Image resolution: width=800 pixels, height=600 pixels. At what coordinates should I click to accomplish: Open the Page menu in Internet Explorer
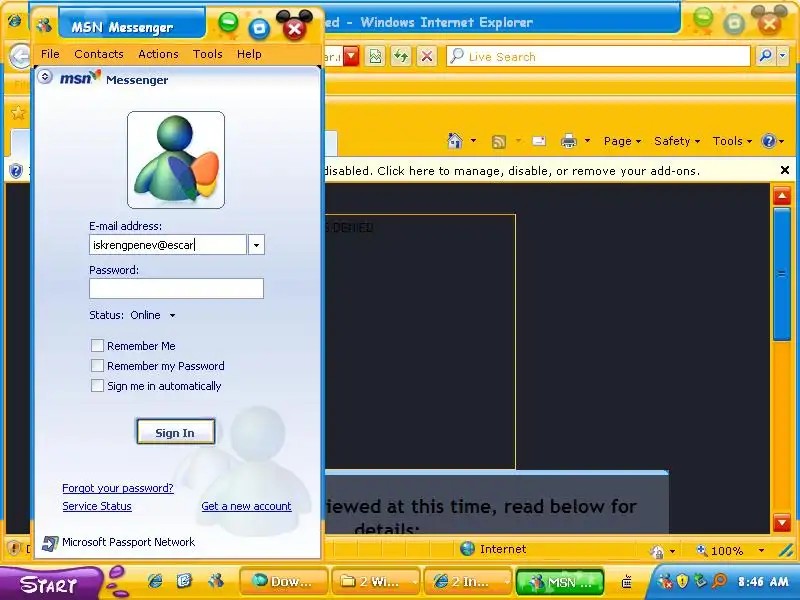pyautogui.click(x=622, y=141)
